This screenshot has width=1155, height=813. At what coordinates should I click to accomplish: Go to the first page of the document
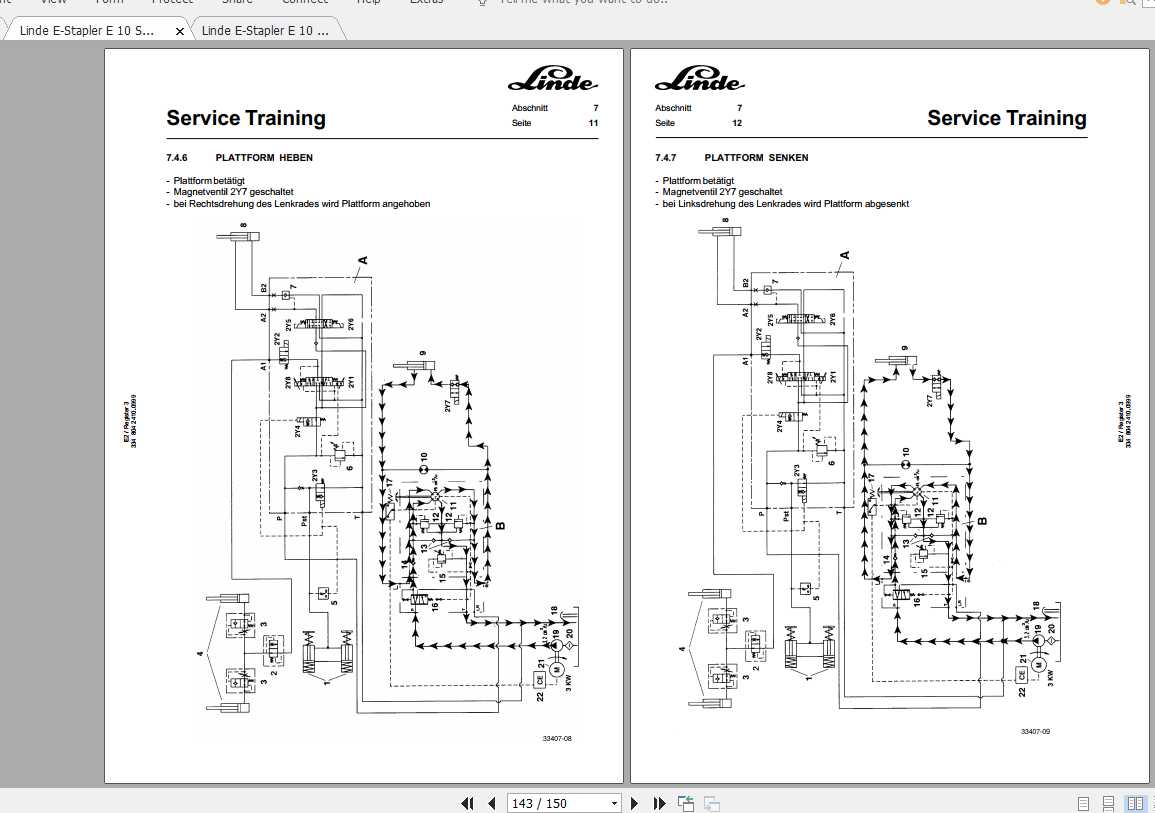(467, 803)
